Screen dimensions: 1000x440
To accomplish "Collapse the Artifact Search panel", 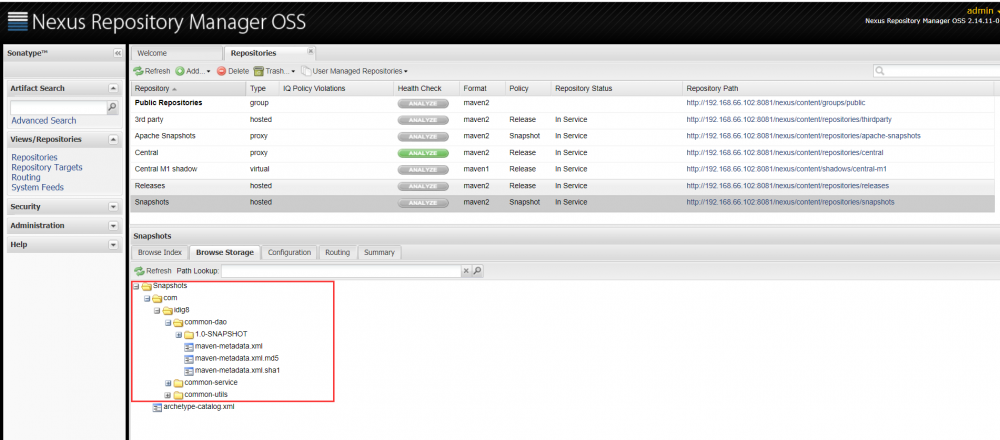I will (x=113, y=88).
